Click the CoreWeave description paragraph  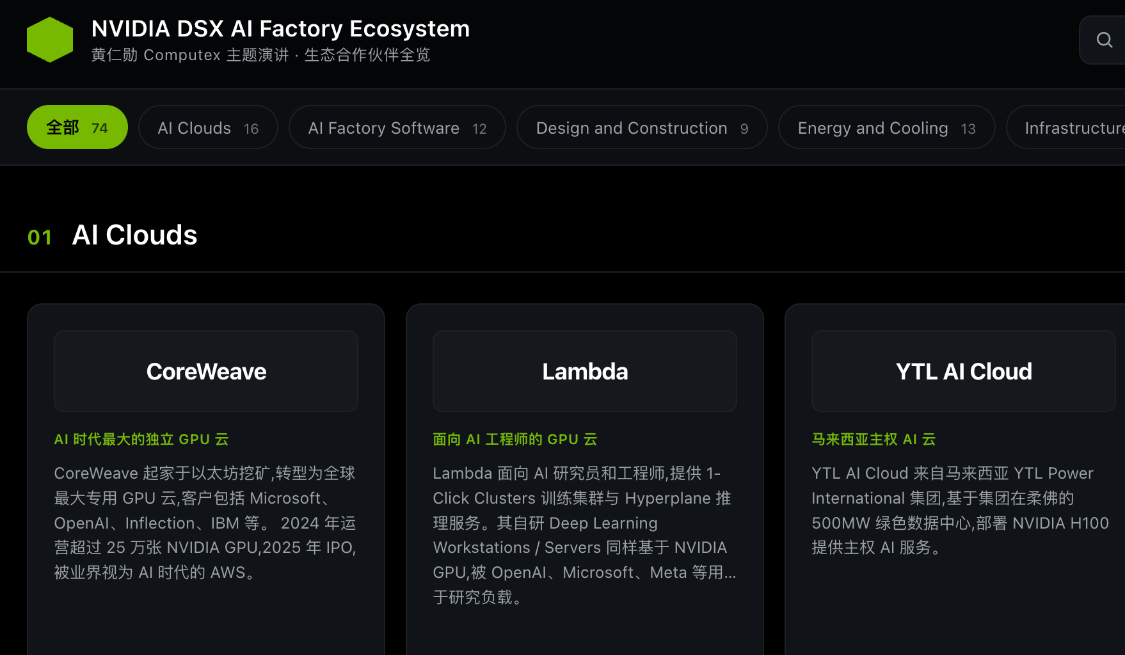[205, 523]
